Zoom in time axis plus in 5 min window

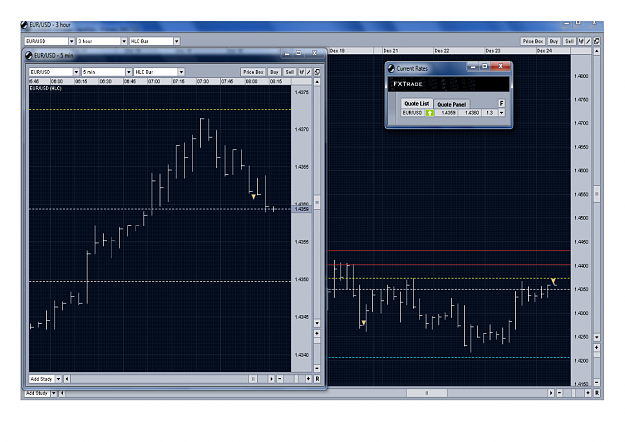tap(309, 379)
